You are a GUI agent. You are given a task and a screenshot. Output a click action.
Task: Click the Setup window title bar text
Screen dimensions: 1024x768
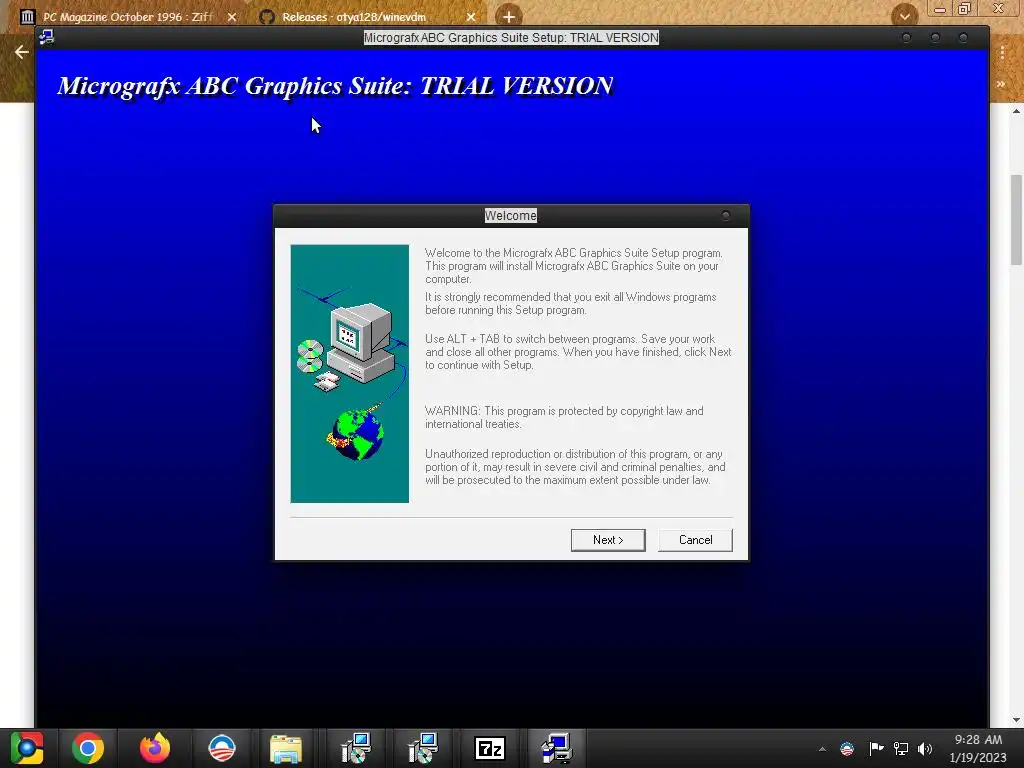pos(511,38)
